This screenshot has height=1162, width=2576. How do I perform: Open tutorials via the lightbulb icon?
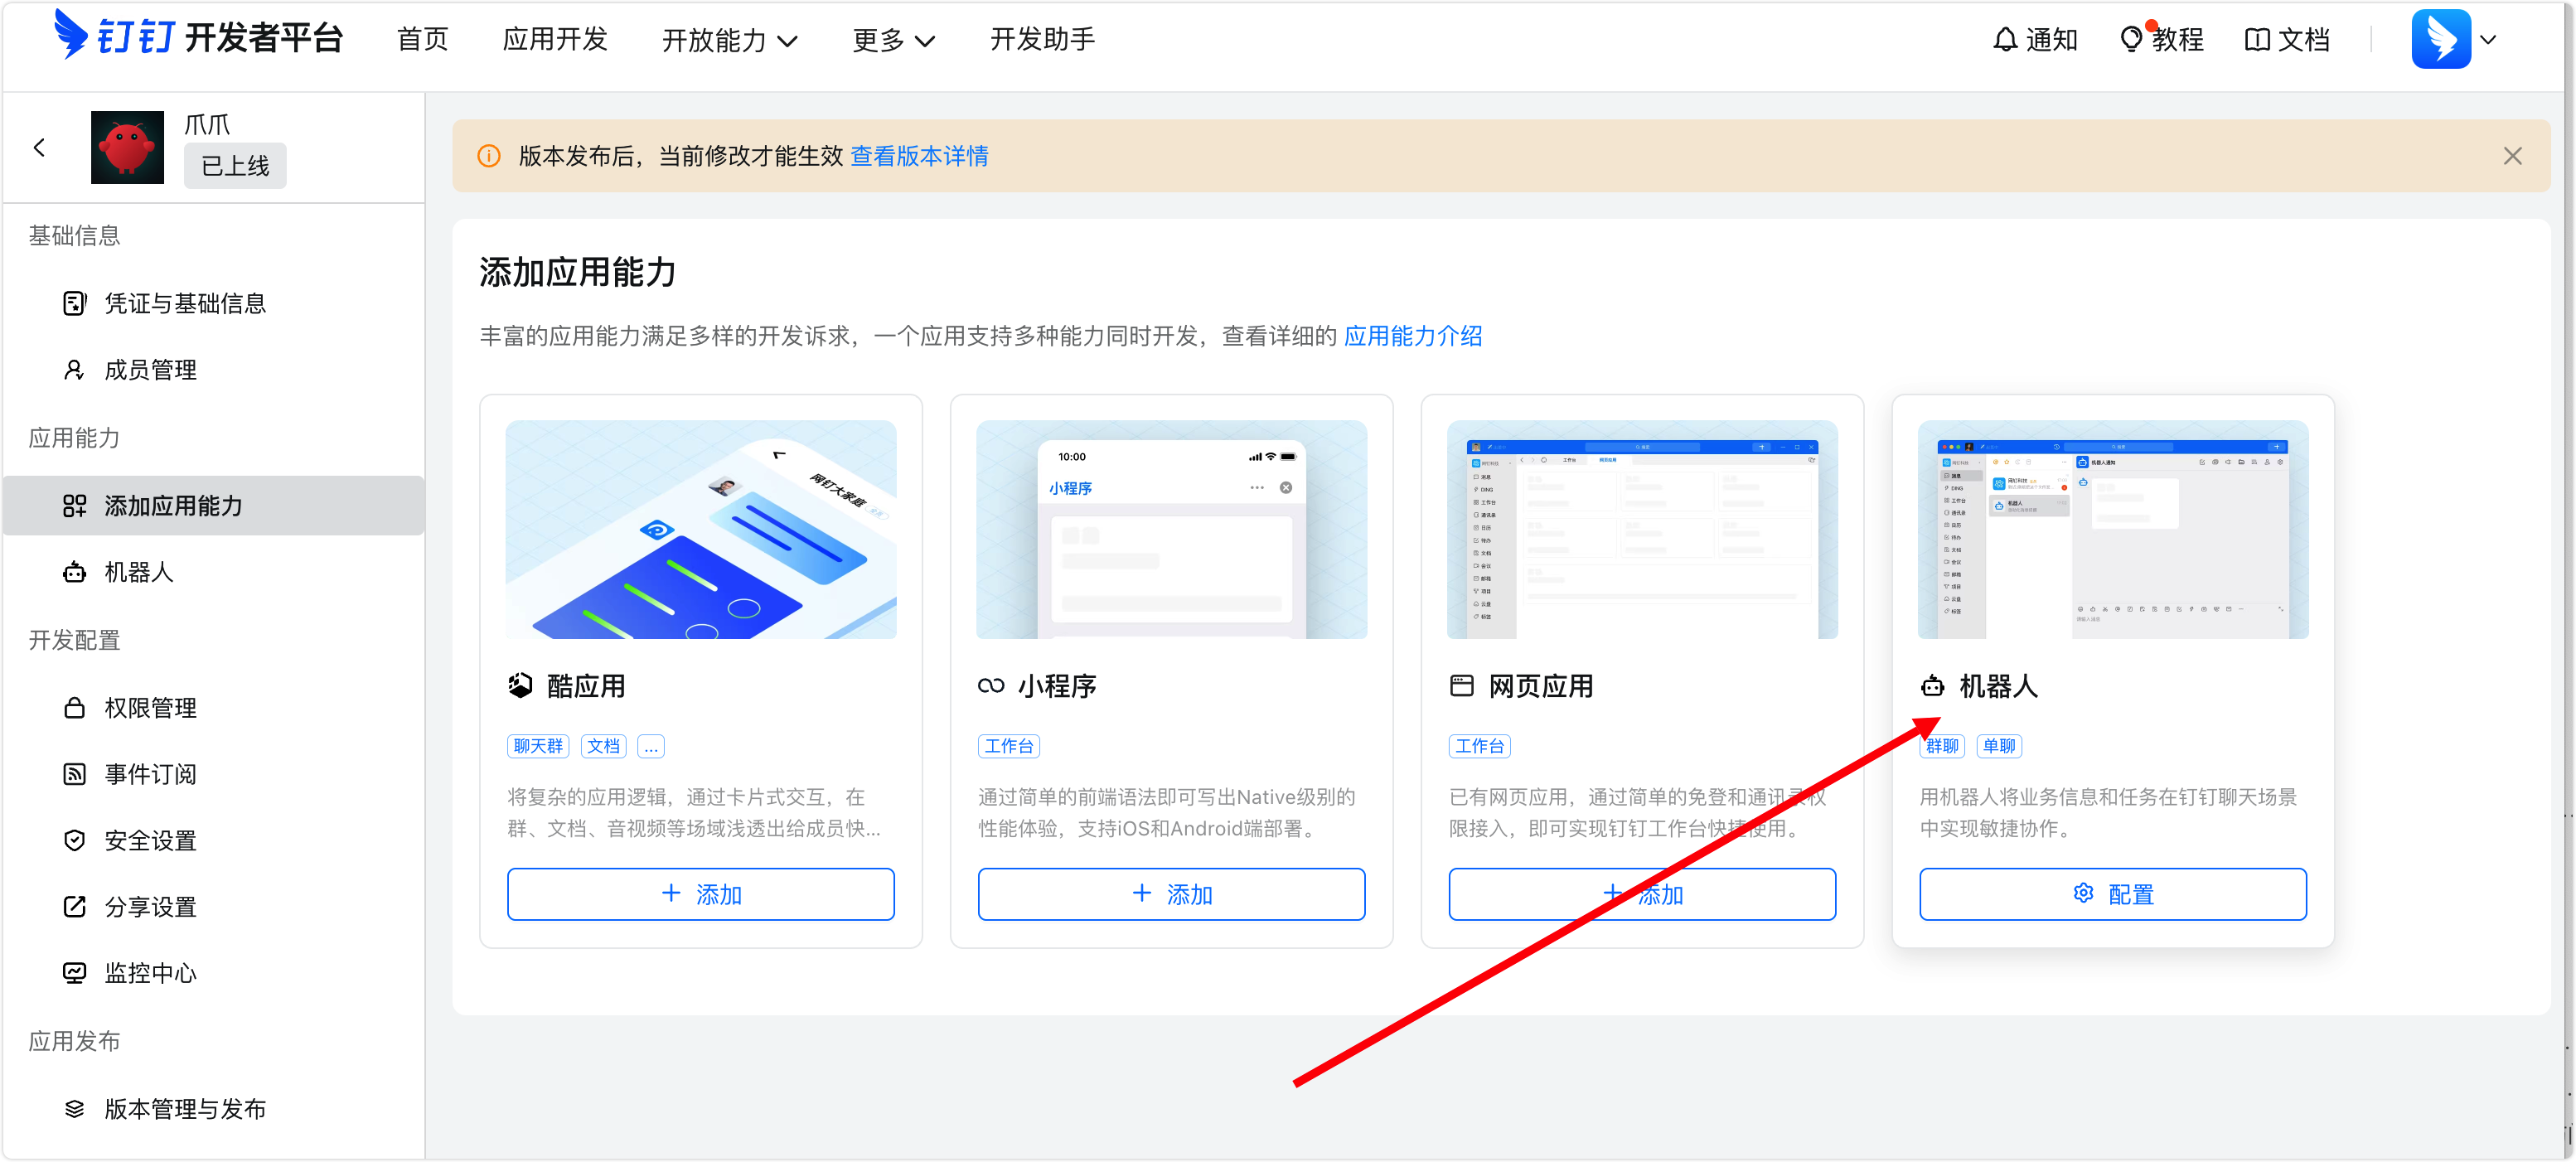pos(2130,40)
